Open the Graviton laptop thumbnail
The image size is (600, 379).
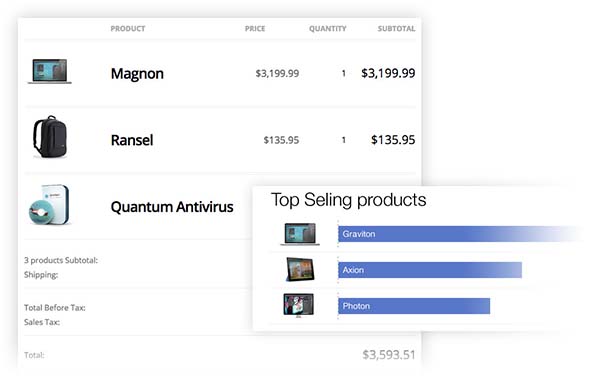300,234
